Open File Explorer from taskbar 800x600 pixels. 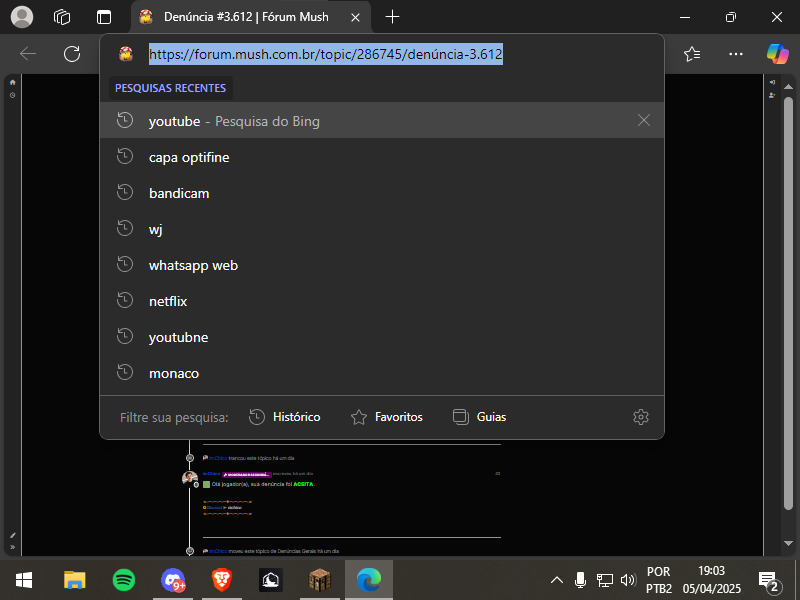(74, 580)
